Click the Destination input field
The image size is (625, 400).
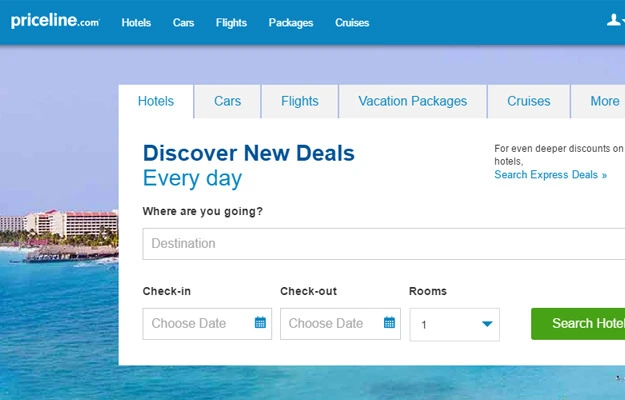pyautogui.click(x=380, y=243)
